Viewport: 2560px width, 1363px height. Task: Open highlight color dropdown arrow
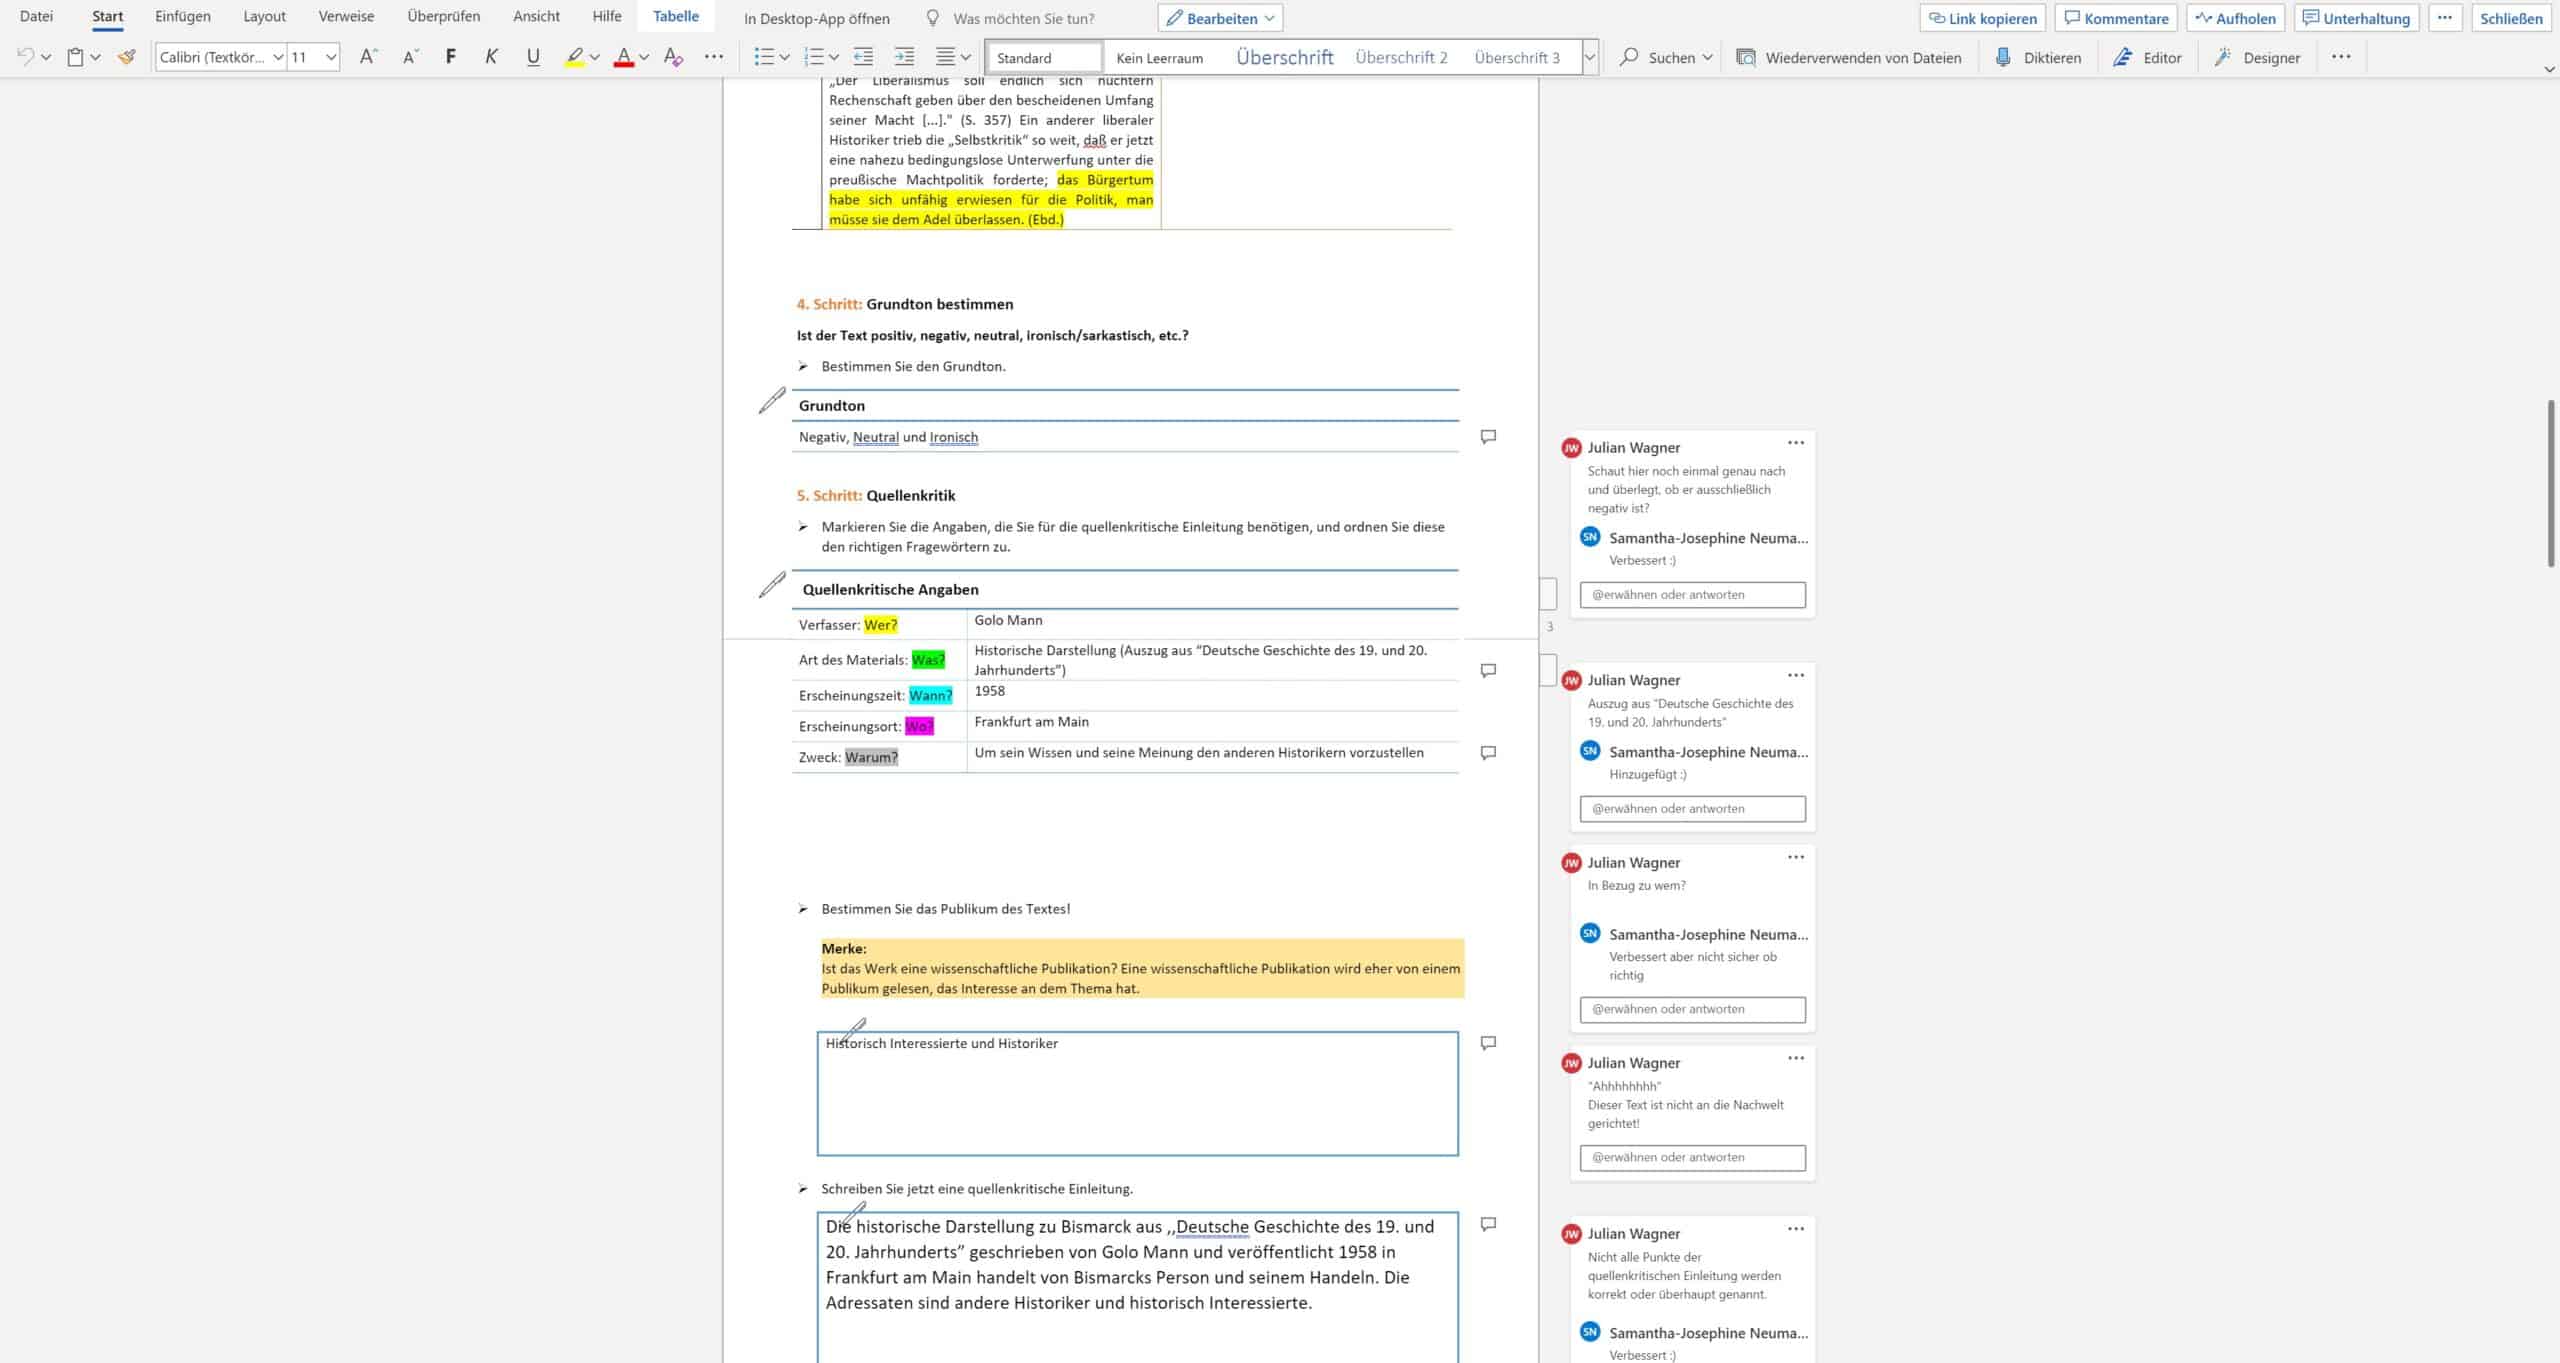tap(595, 57)
